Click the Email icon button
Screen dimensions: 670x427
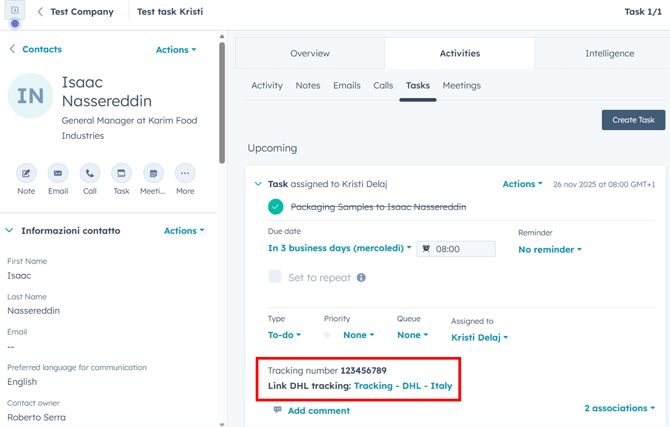point(58,173)
